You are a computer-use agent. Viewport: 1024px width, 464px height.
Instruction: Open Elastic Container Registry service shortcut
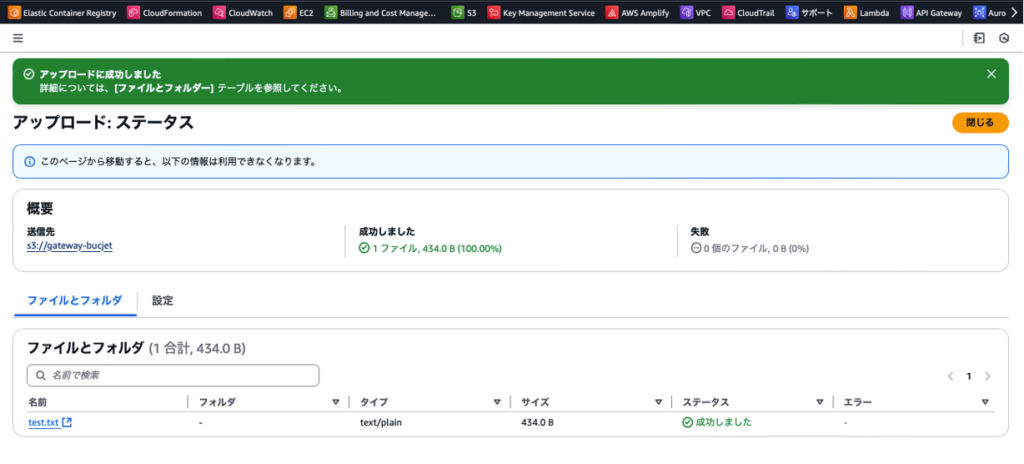[x=63, y=12]
